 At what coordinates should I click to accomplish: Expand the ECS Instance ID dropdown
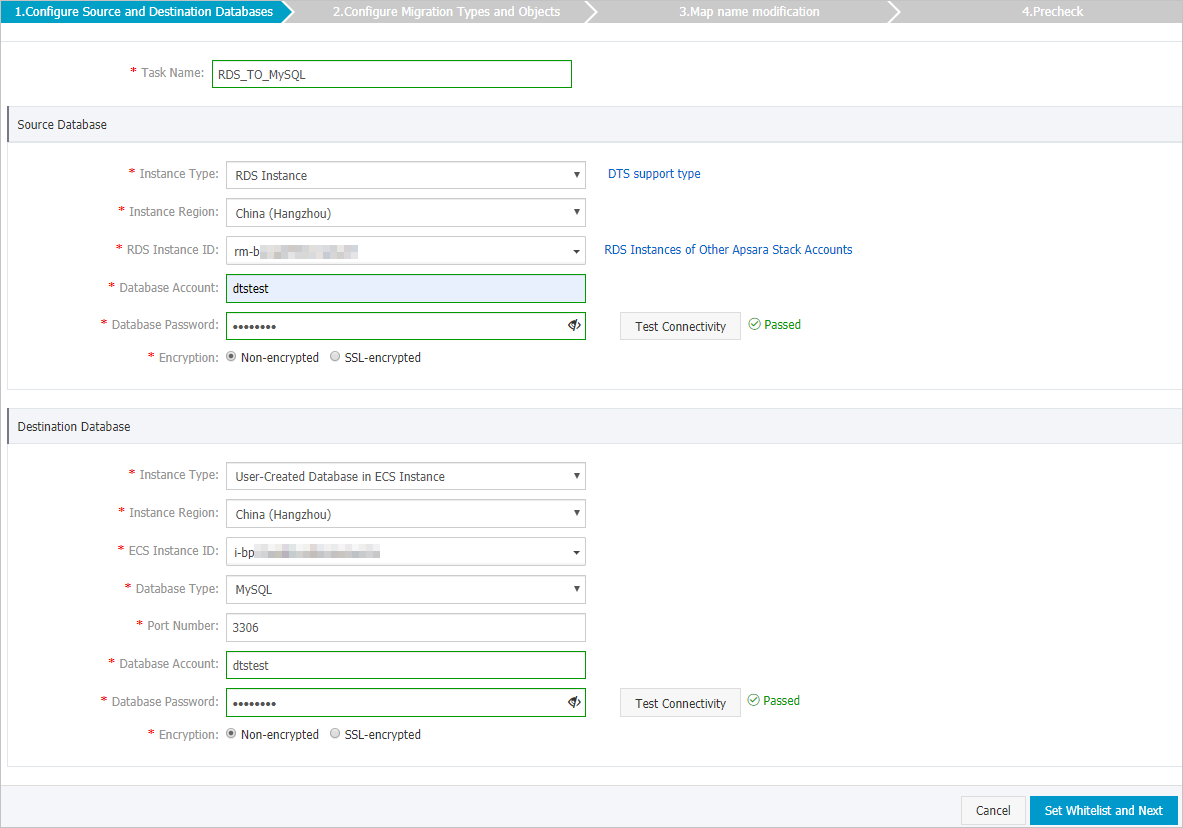click(x=577, y=551)
